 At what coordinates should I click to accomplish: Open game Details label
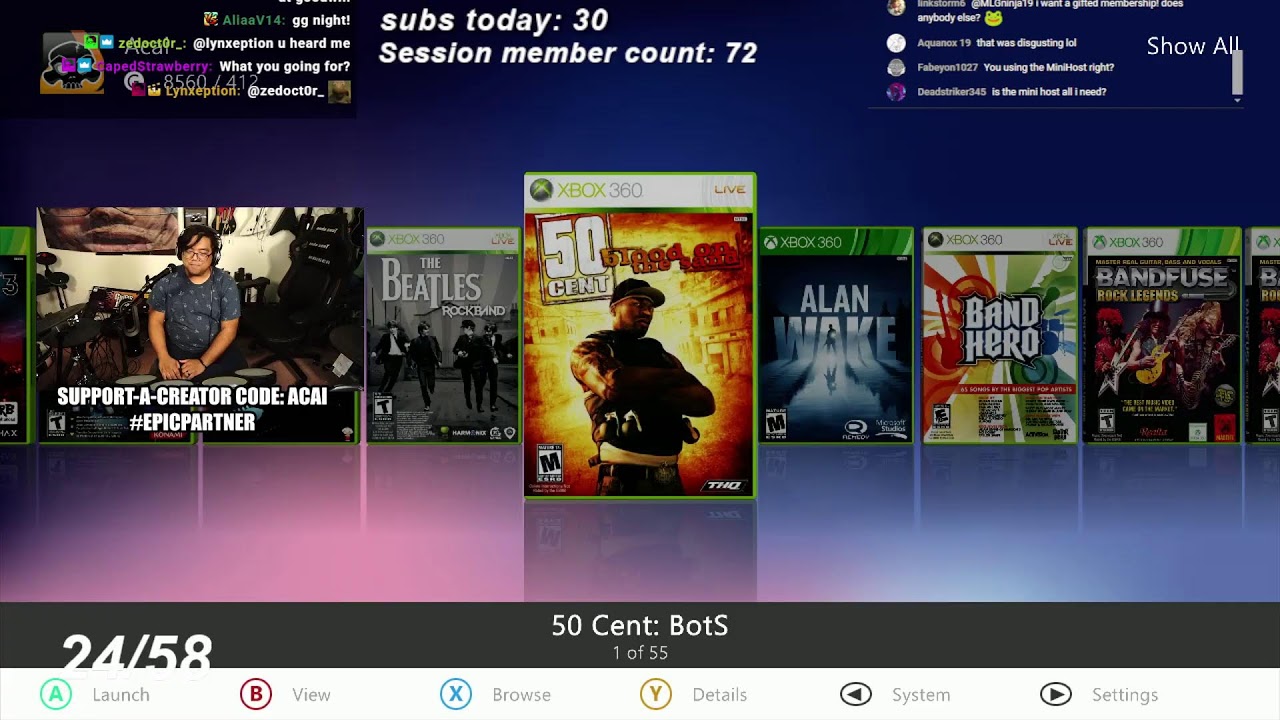(x=719, y=695)
